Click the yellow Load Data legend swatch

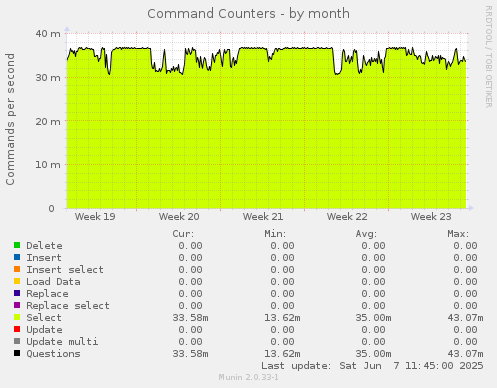[x=17, y=281]
